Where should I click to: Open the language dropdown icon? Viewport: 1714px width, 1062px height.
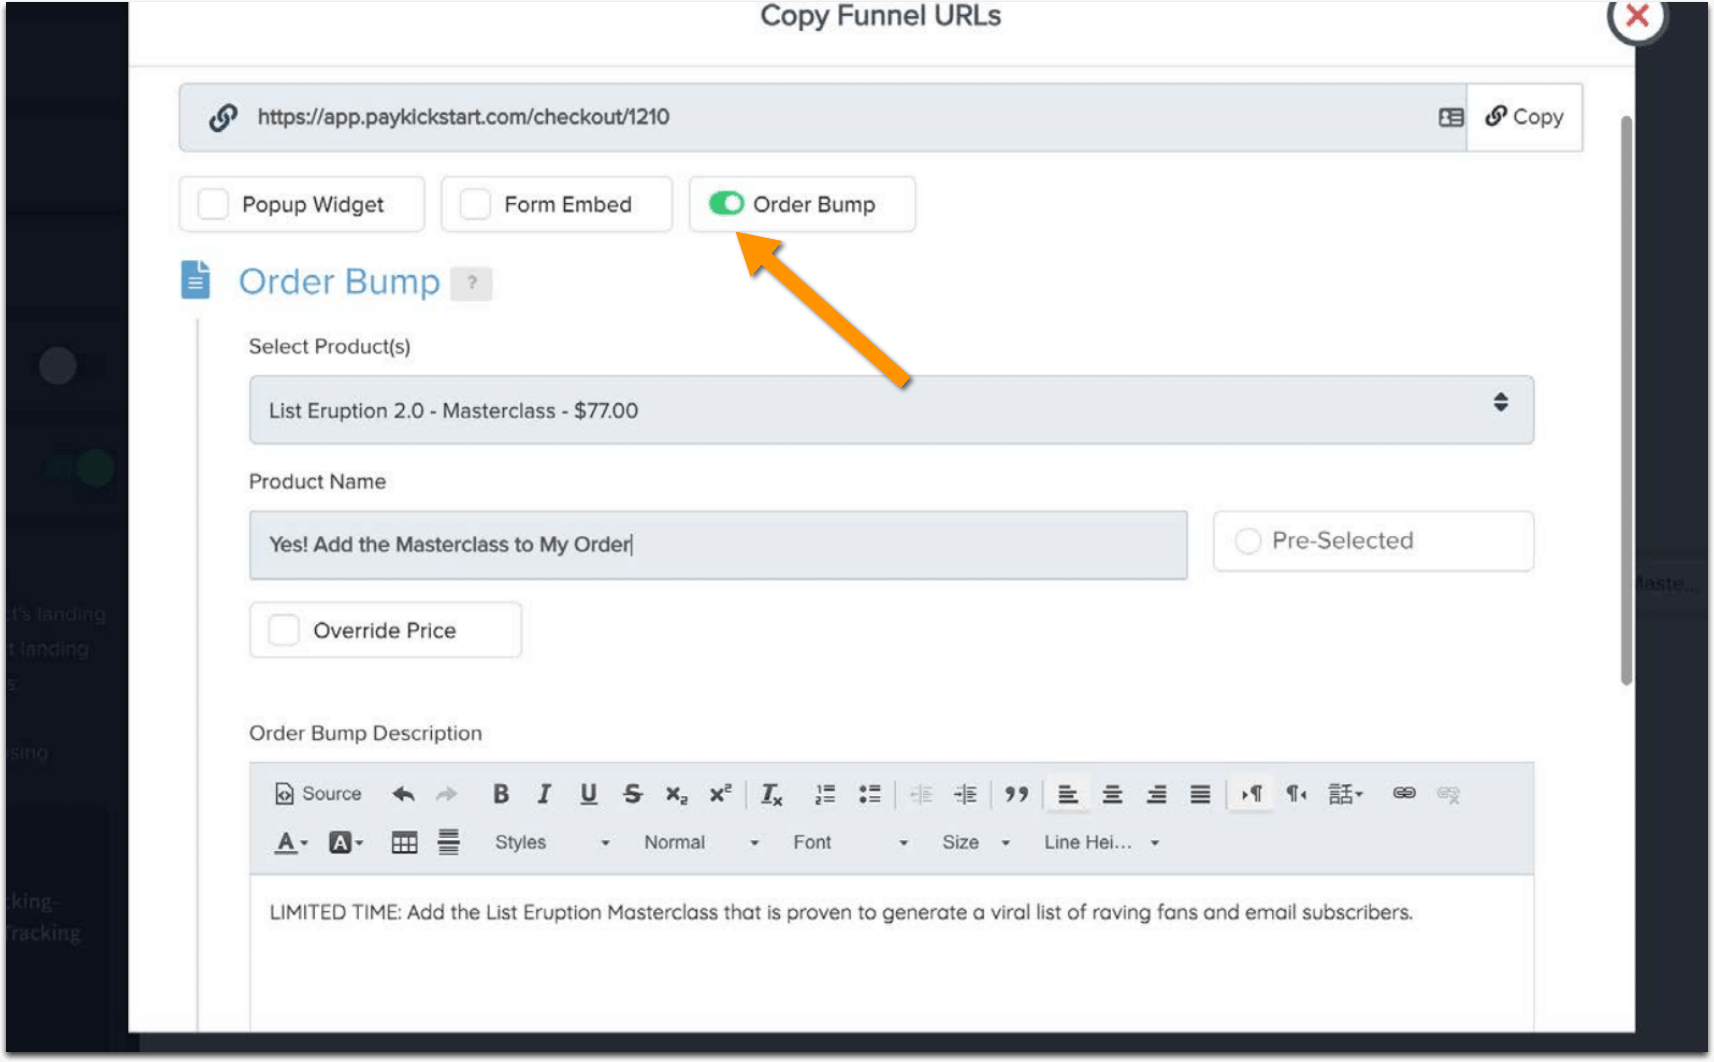pyautogui.click(x=1345, y=794)
